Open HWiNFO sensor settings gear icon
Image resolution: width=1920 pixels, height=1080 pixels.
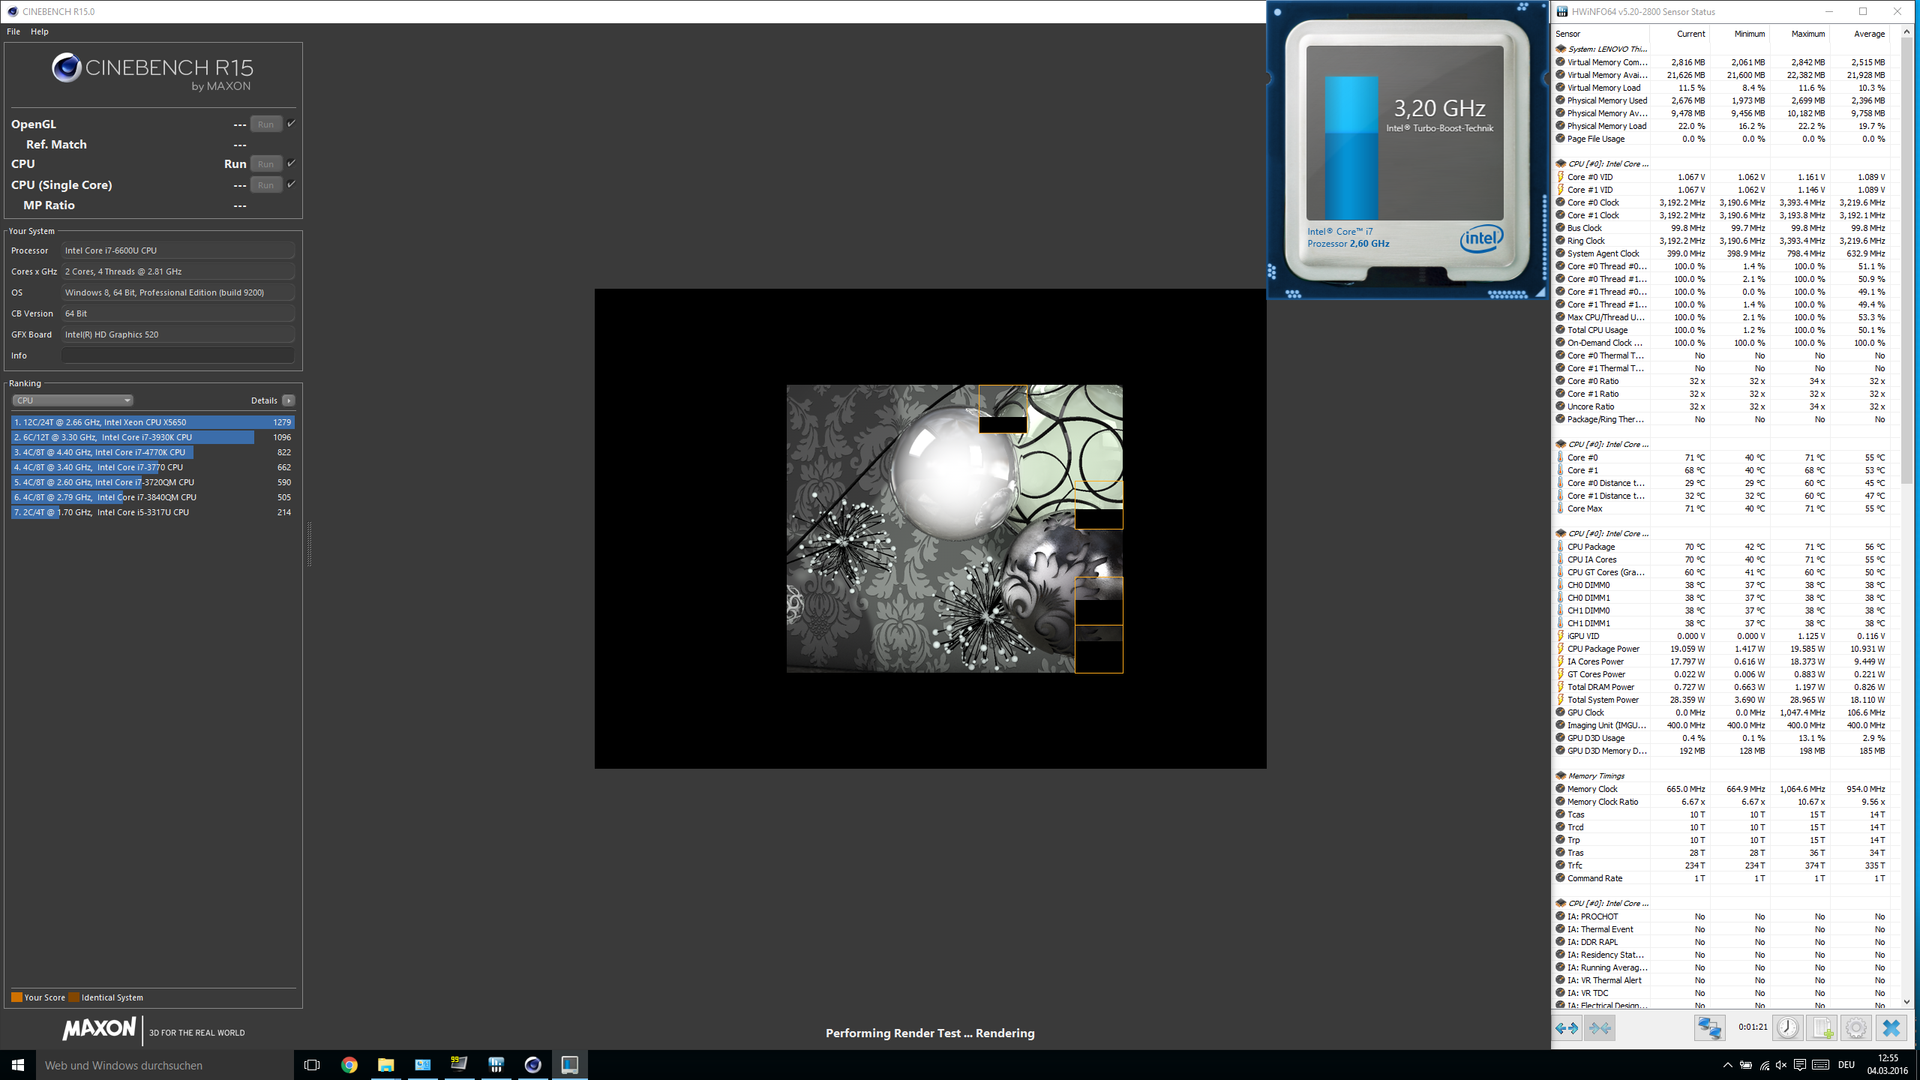click(x=1856, y=1027)
